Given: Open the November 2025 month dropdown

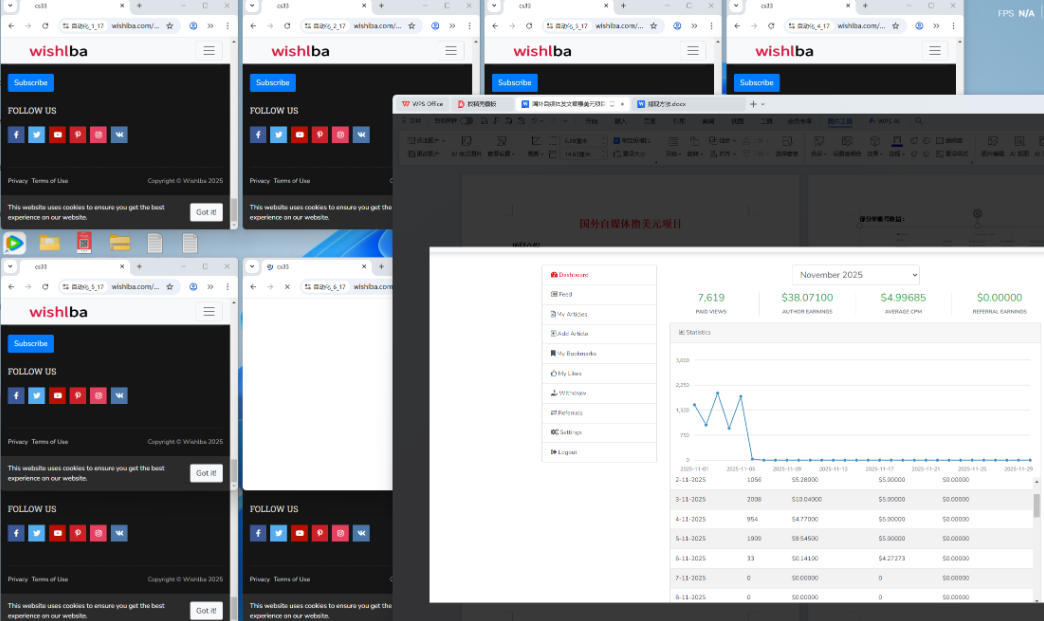Looking at the screenshot, I should point(855,275).
